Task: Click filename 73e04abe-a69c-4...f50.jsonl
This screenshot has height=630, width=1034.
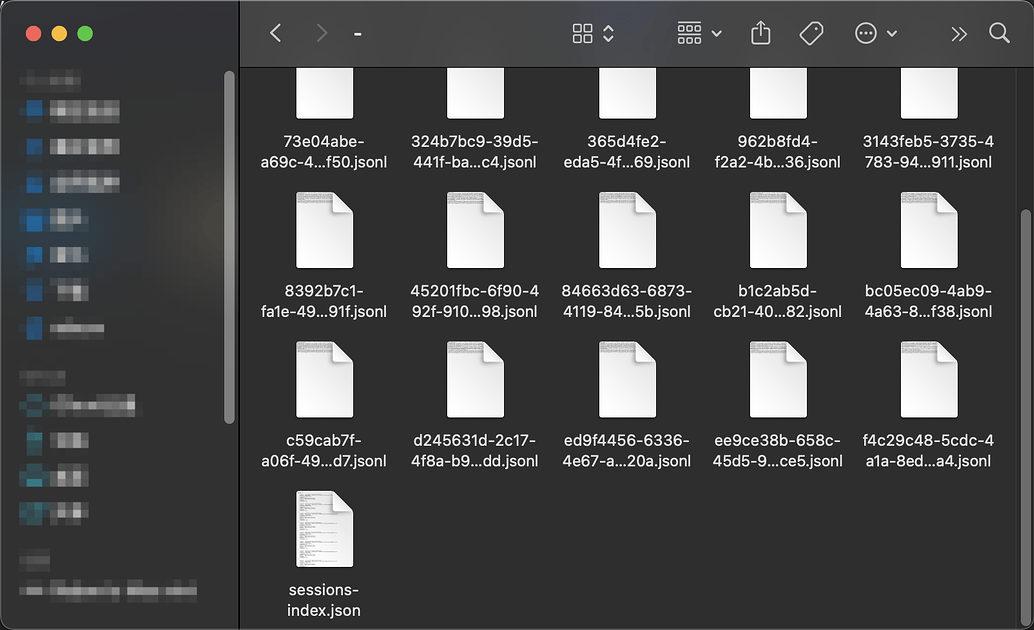Action: click(324, 152)
